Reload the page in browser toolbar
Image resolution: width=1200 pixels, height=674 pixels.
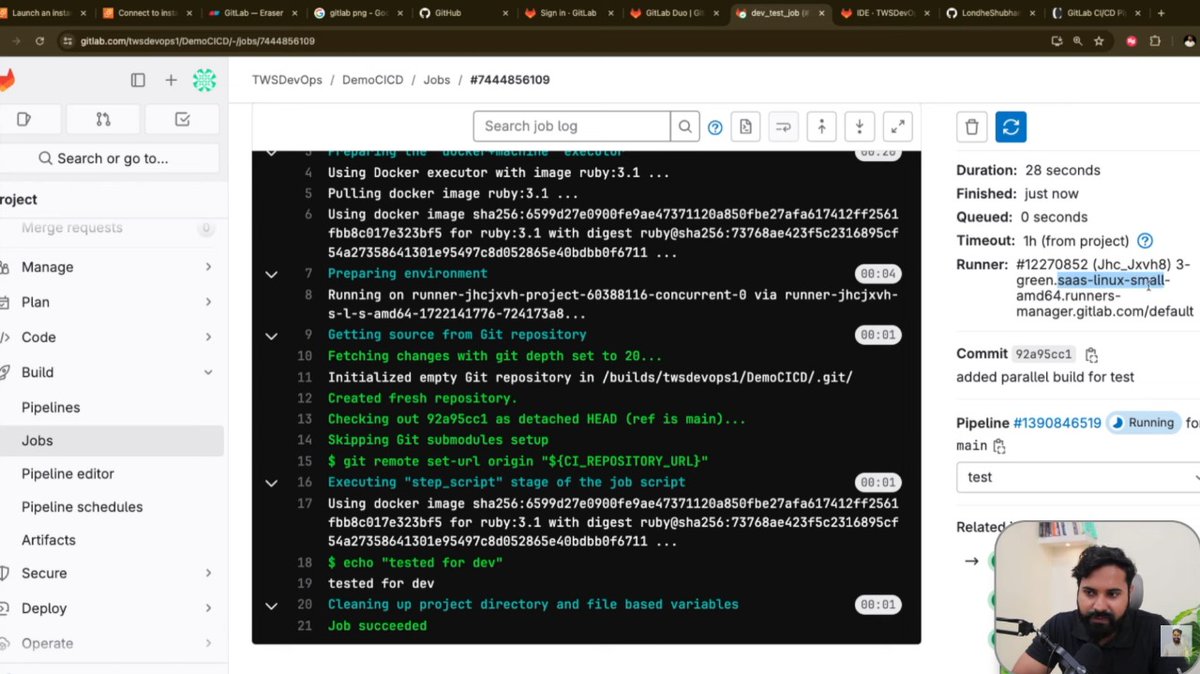point(39,41)
